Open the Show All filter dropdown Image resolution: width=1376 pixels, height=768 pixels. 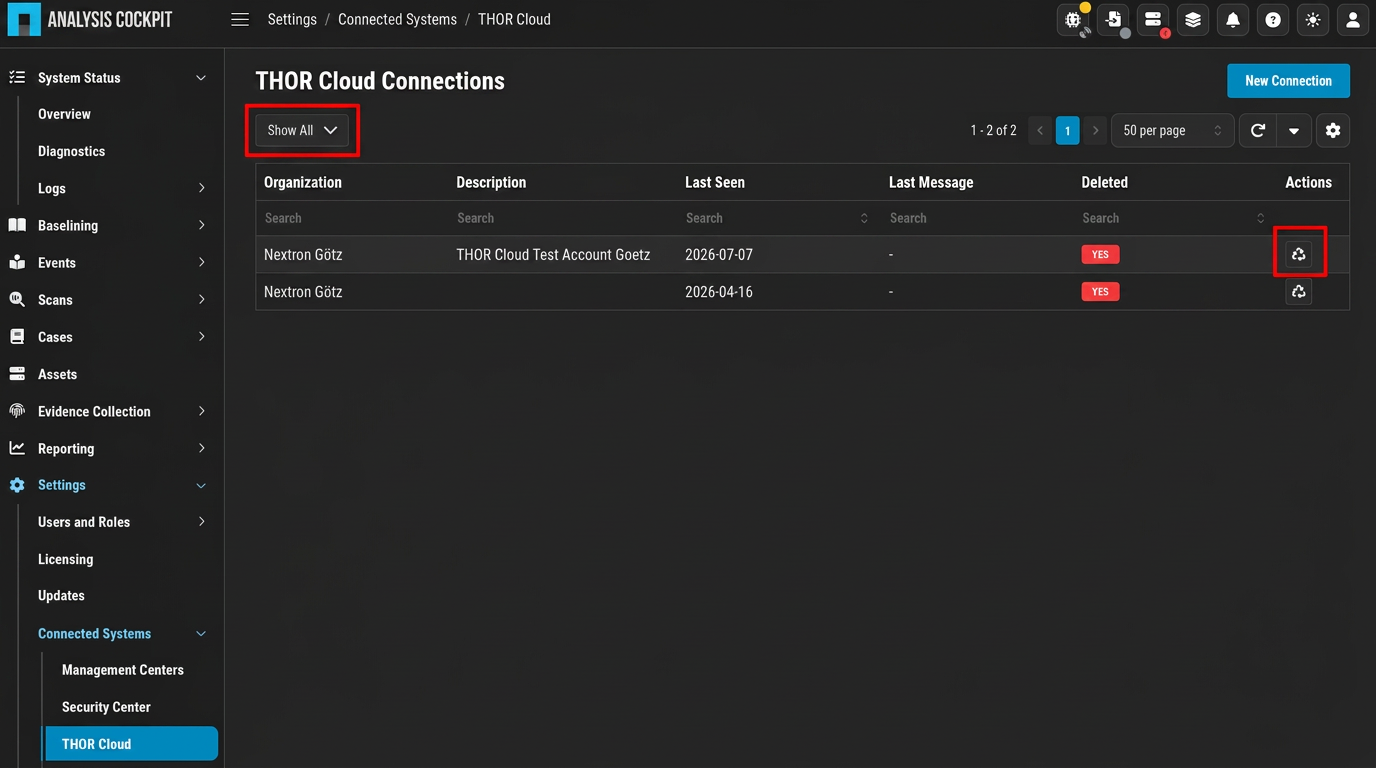pyautogui.click(x=302, y=130)
